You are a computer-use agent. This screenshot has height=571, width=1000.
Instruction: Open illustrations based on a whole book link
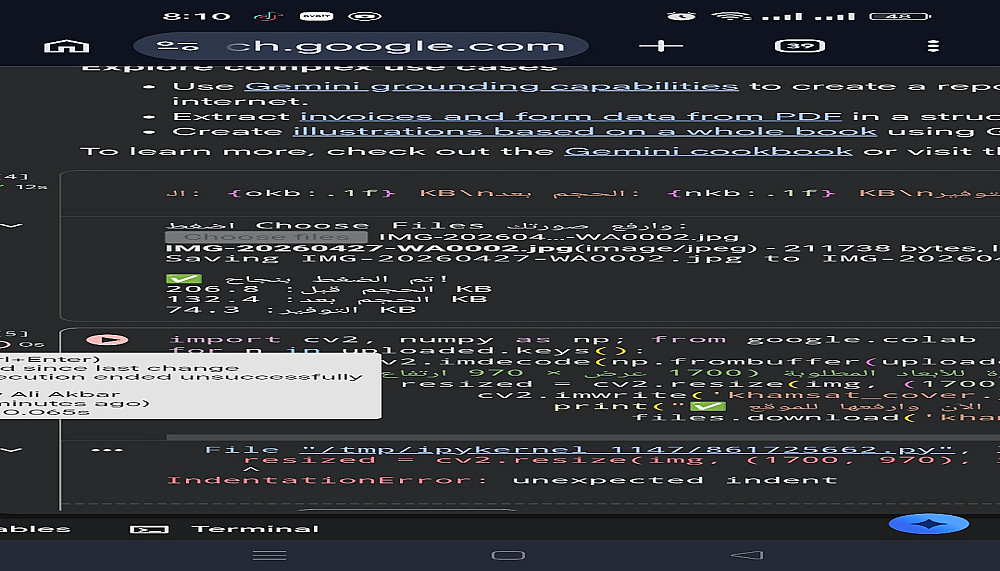585,131
